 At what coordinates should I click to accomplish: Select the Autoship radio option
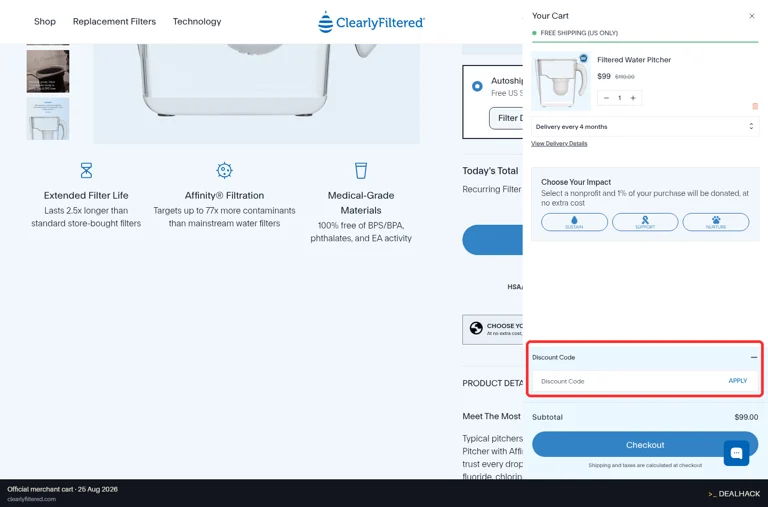click(x=477, y=86)
